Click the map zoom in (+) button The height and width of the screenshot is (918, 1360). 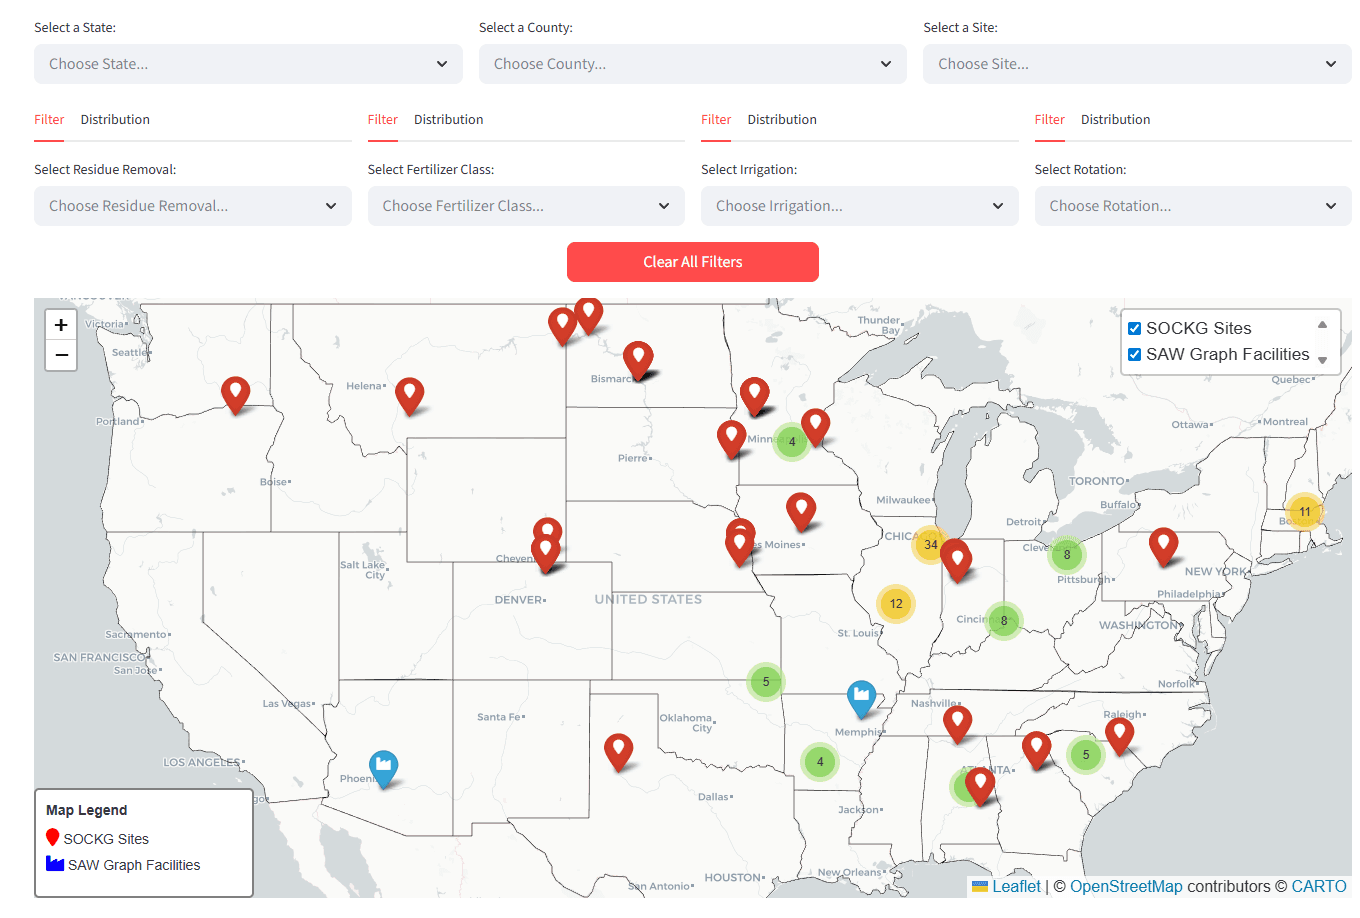pos(61,324)
